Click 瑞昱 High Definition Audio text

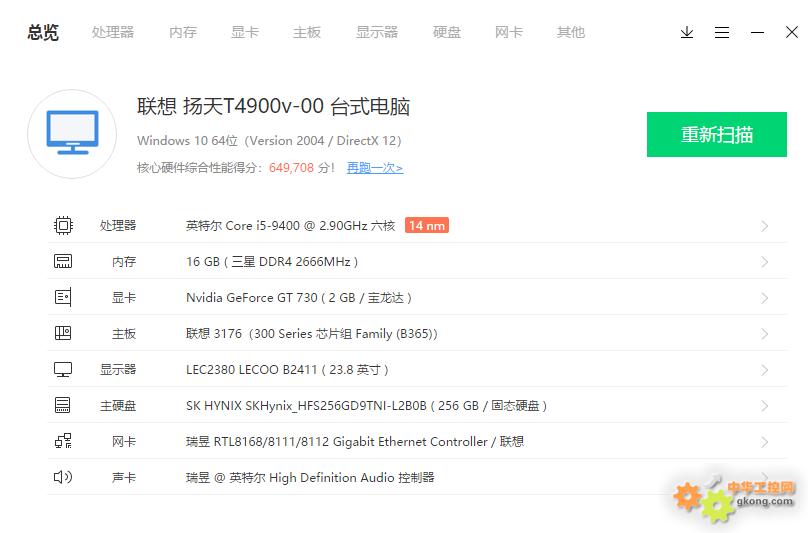pyautogui.click(x=310, y=478)
